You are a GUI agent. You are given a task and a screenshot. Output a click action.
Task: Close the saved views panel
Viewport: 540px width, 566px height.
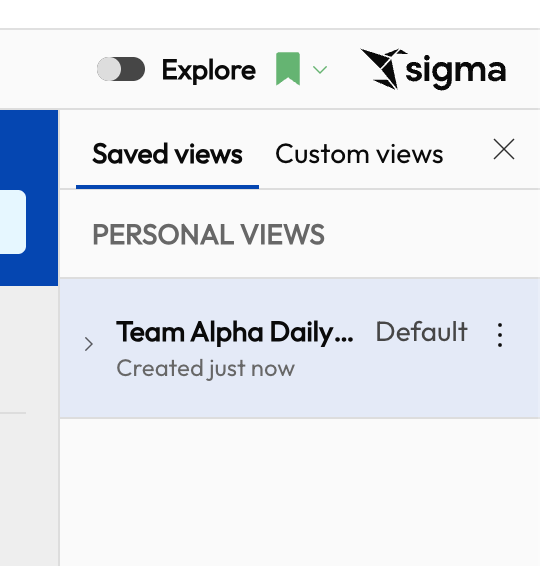coord(504,149)
